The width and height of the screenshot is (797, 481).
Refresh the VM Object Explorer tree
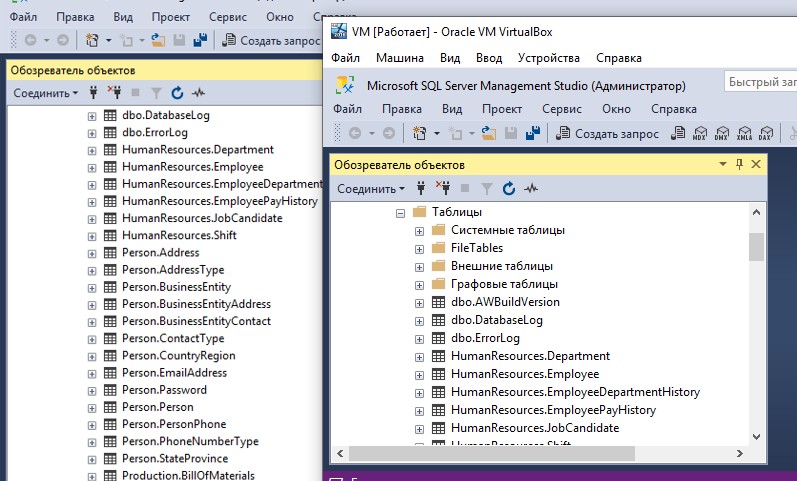pos(509,189)
